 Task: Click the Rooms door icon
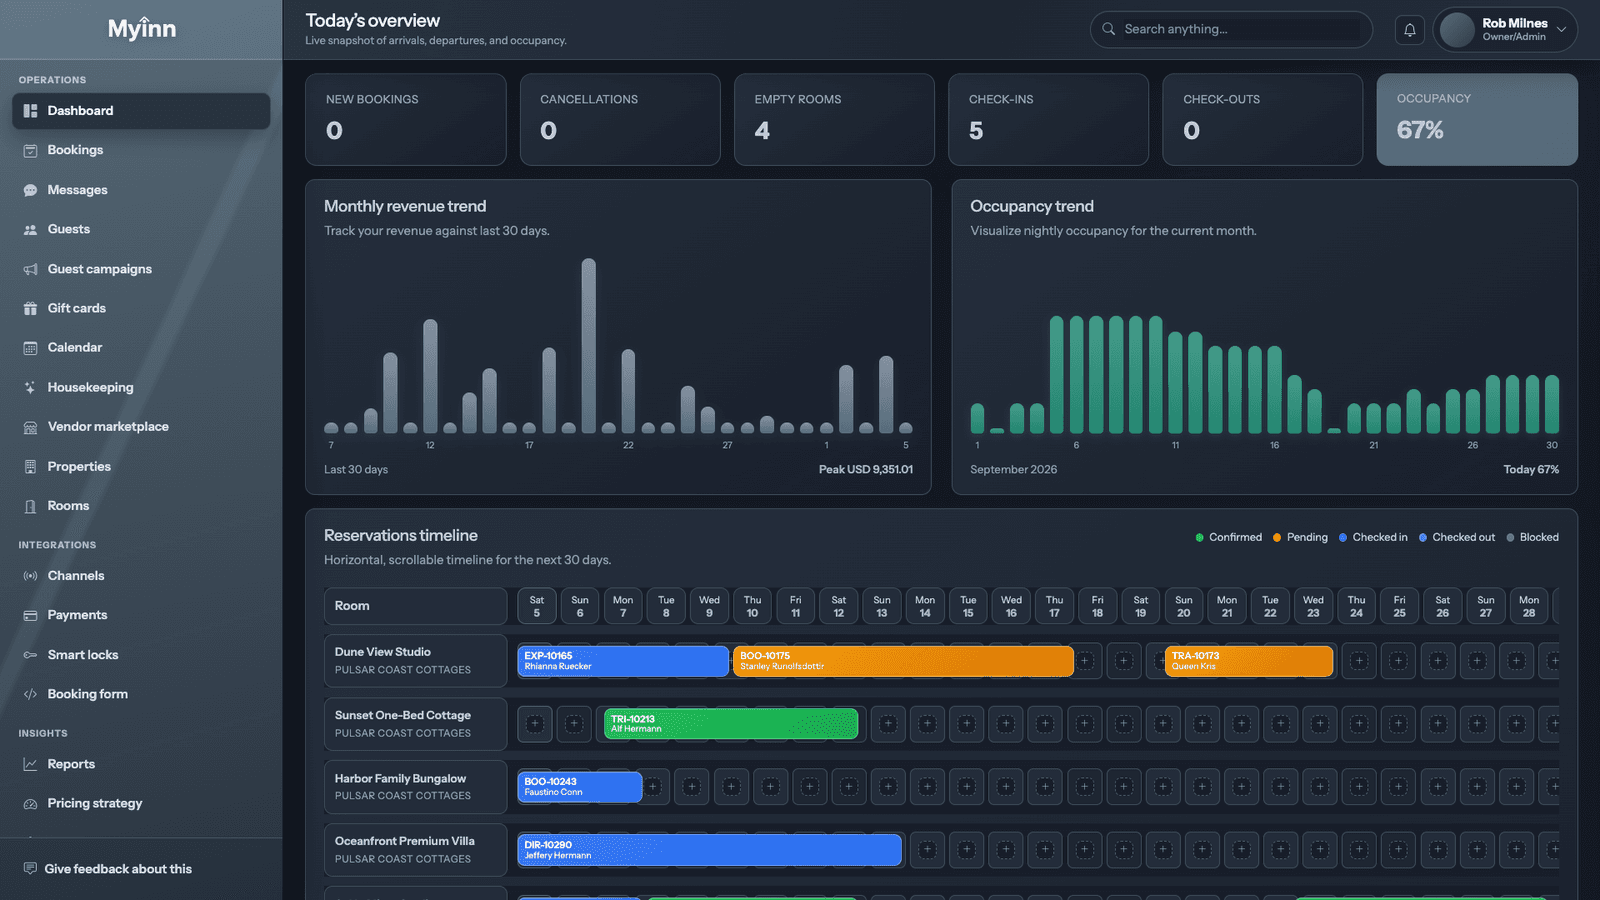coord(30,506)
